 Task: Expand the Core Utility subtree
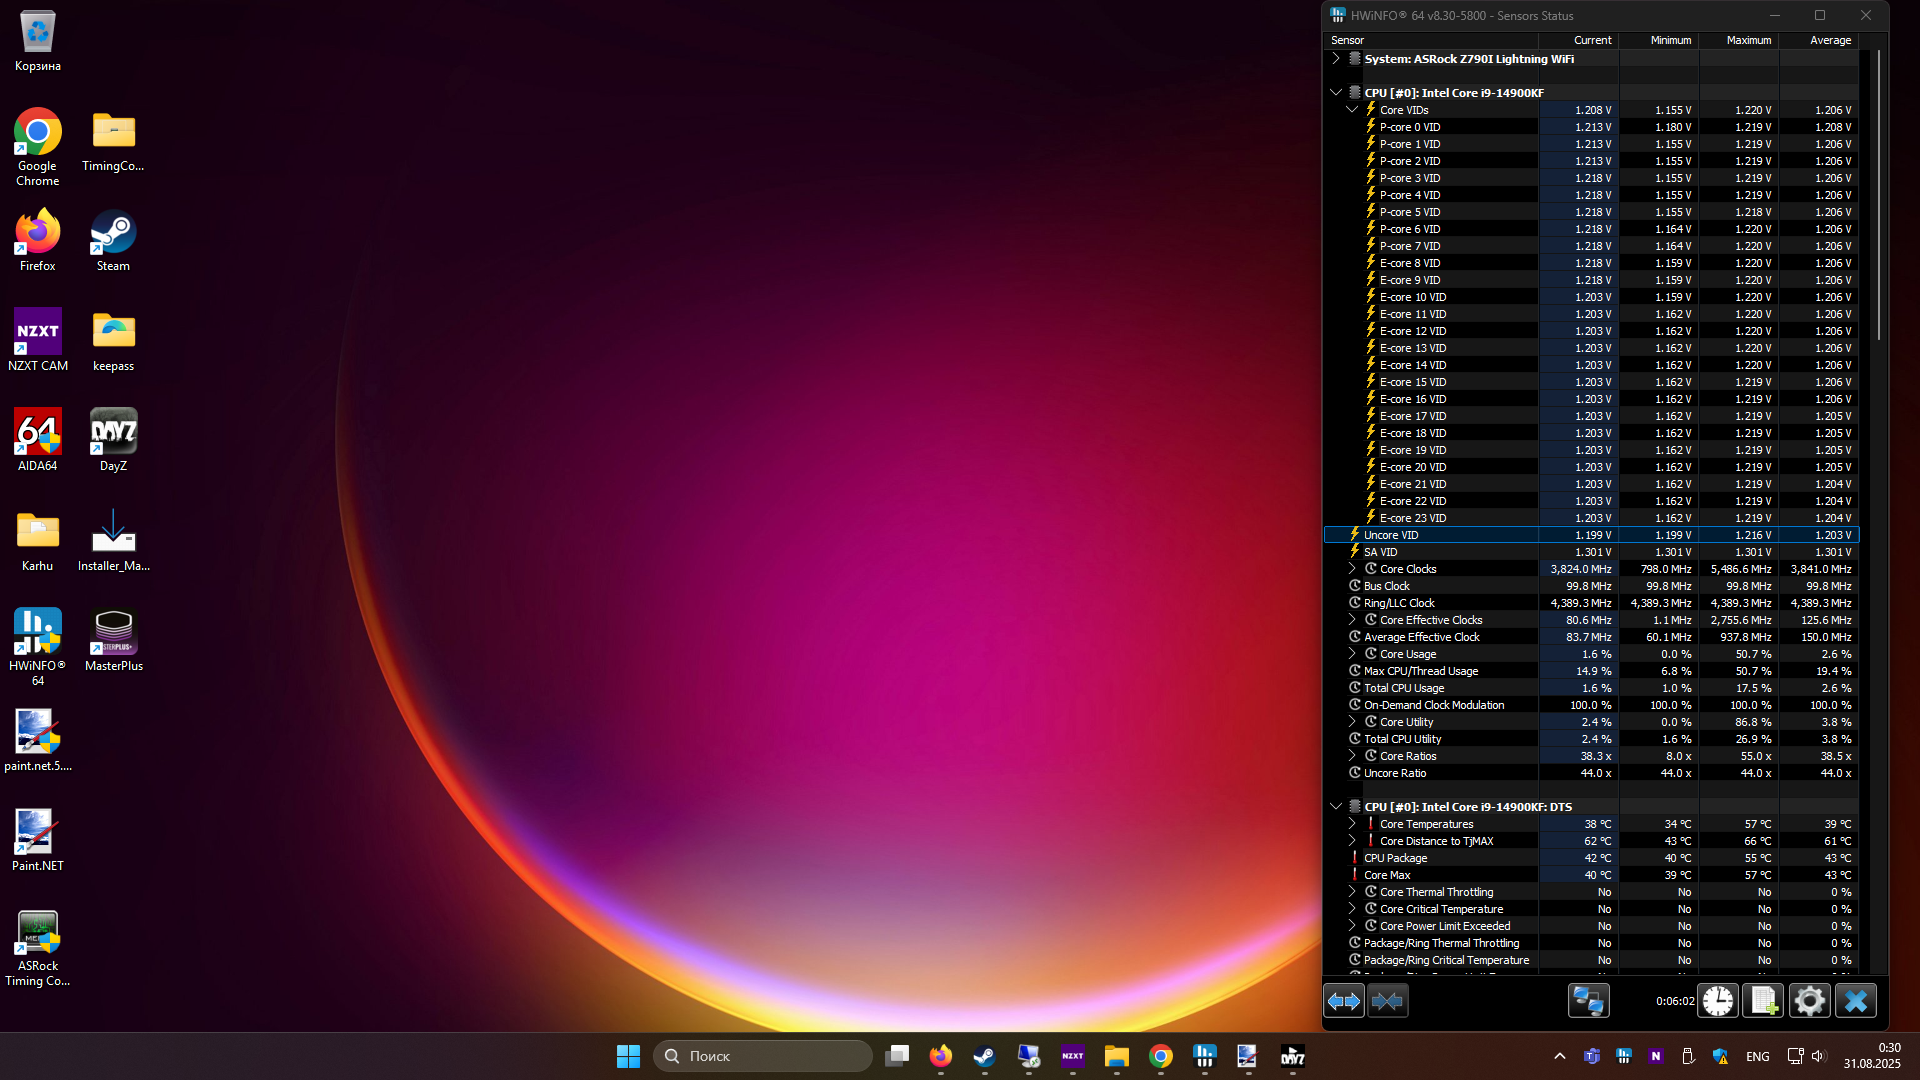click(1352, 722)
